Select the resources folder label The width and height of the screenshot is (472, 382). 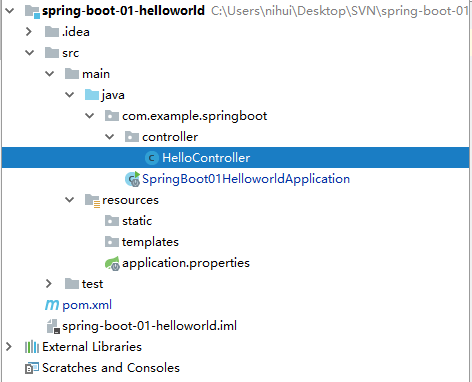[130, 200]
